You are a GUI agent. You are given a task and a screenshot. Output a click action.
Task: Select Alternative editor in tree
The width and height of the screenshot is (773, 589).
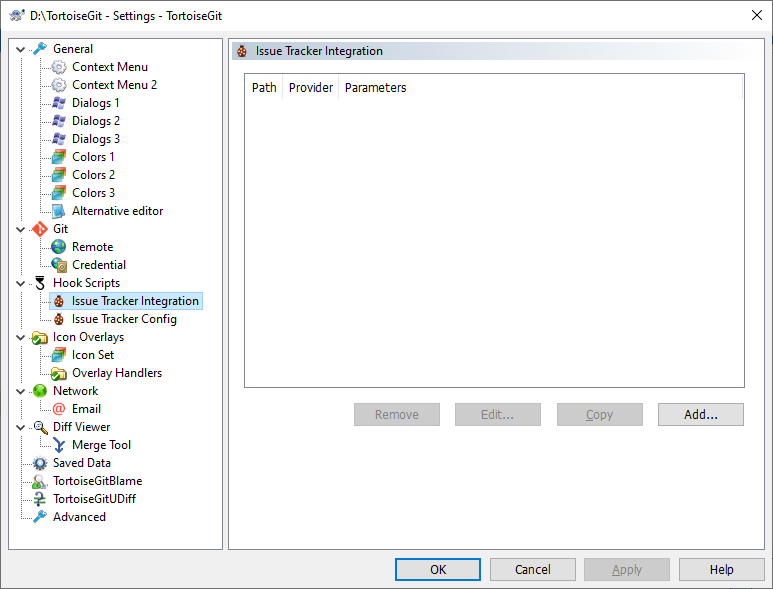tap(117, 211)
